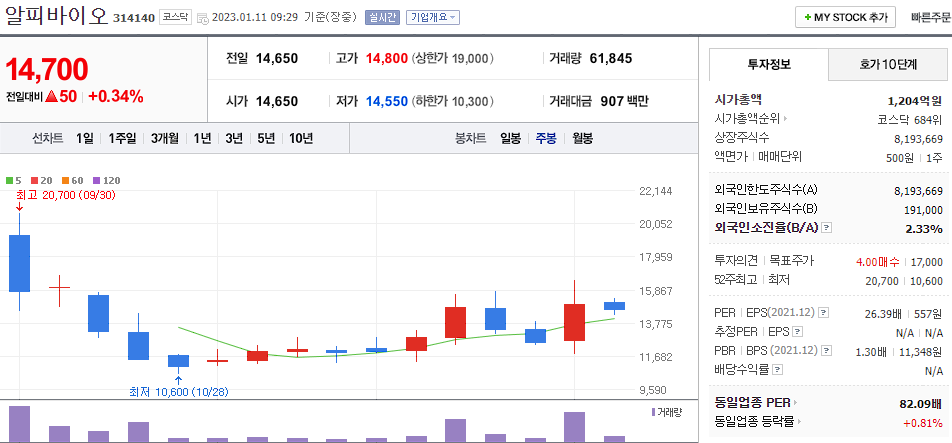The height and width of the screenshot is (443, 952).
Task: Click the 거래대금 value 907 백만
Action: tap(625, 101)
